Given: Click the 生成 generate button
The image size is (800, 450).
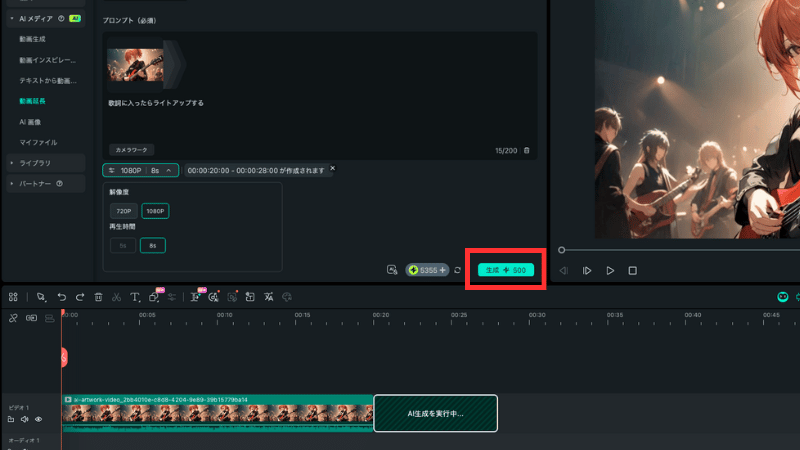Looking at the screenshot, I should 505,270.
